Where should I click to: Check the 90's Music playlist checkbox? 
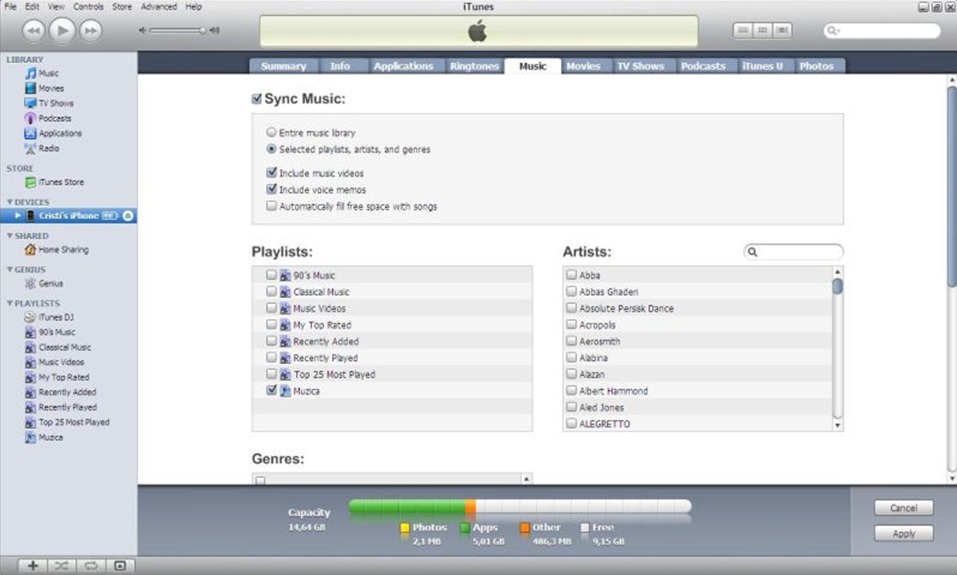pos(271,275)
